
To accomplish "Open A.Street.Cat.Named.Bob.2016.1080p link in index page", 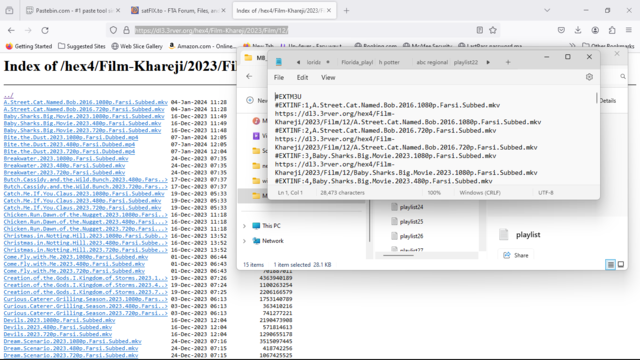I will (86, 102).
